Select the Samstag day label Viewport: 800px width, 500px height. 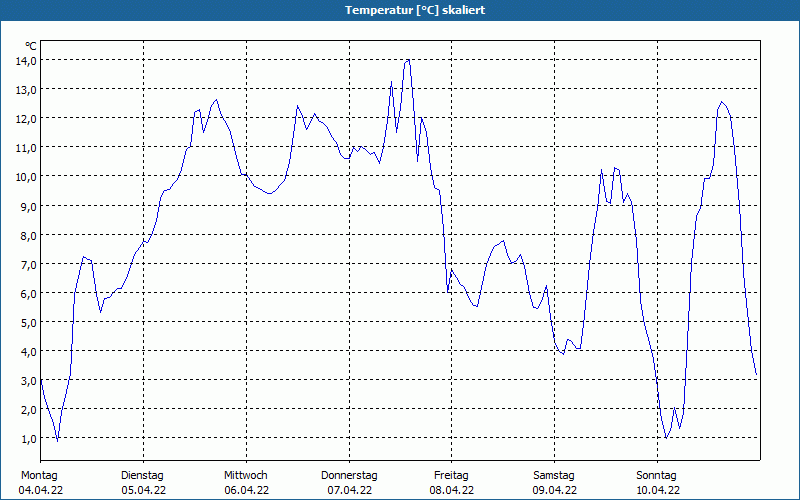[x=554, y=475]
